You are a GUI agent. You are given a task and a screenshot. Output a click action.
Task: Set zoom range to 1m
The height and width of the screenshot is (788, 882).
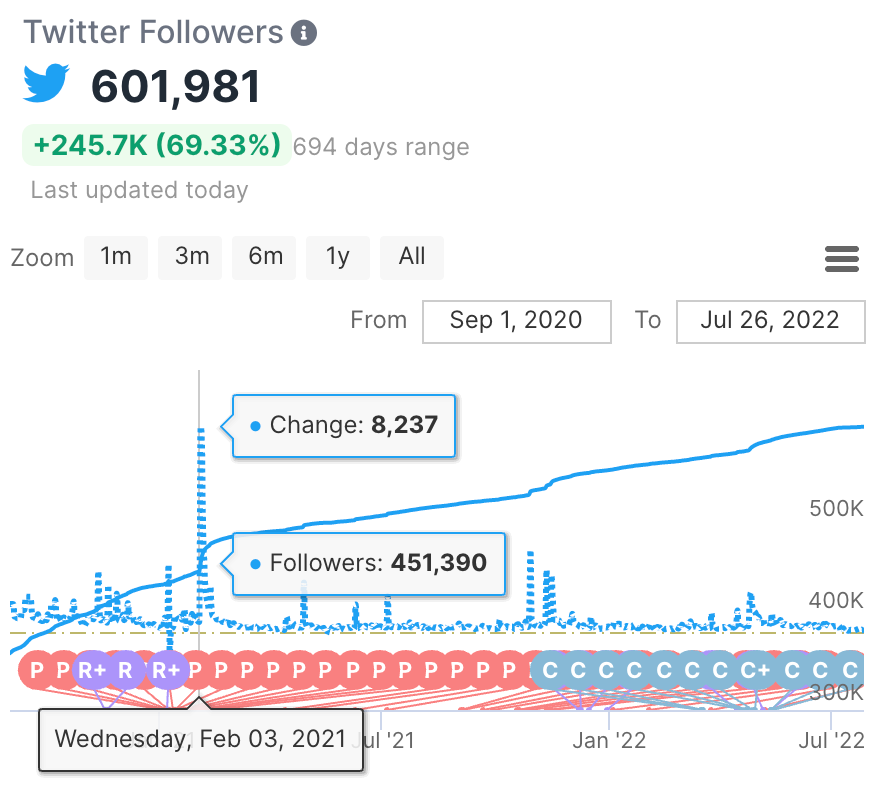116,257
